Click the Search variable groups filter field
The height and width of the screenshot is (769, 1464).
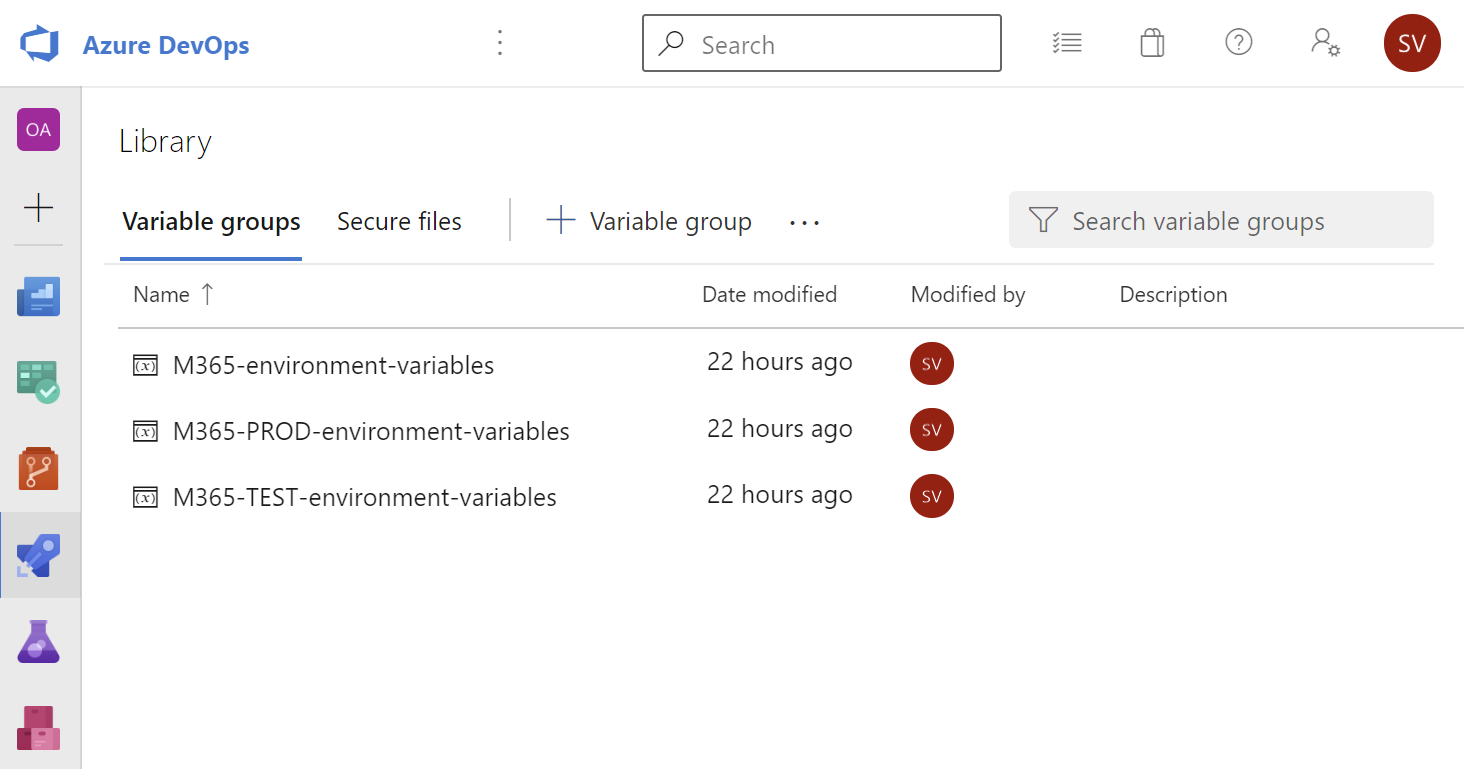pyautogui.click(x=1221, y=220)
